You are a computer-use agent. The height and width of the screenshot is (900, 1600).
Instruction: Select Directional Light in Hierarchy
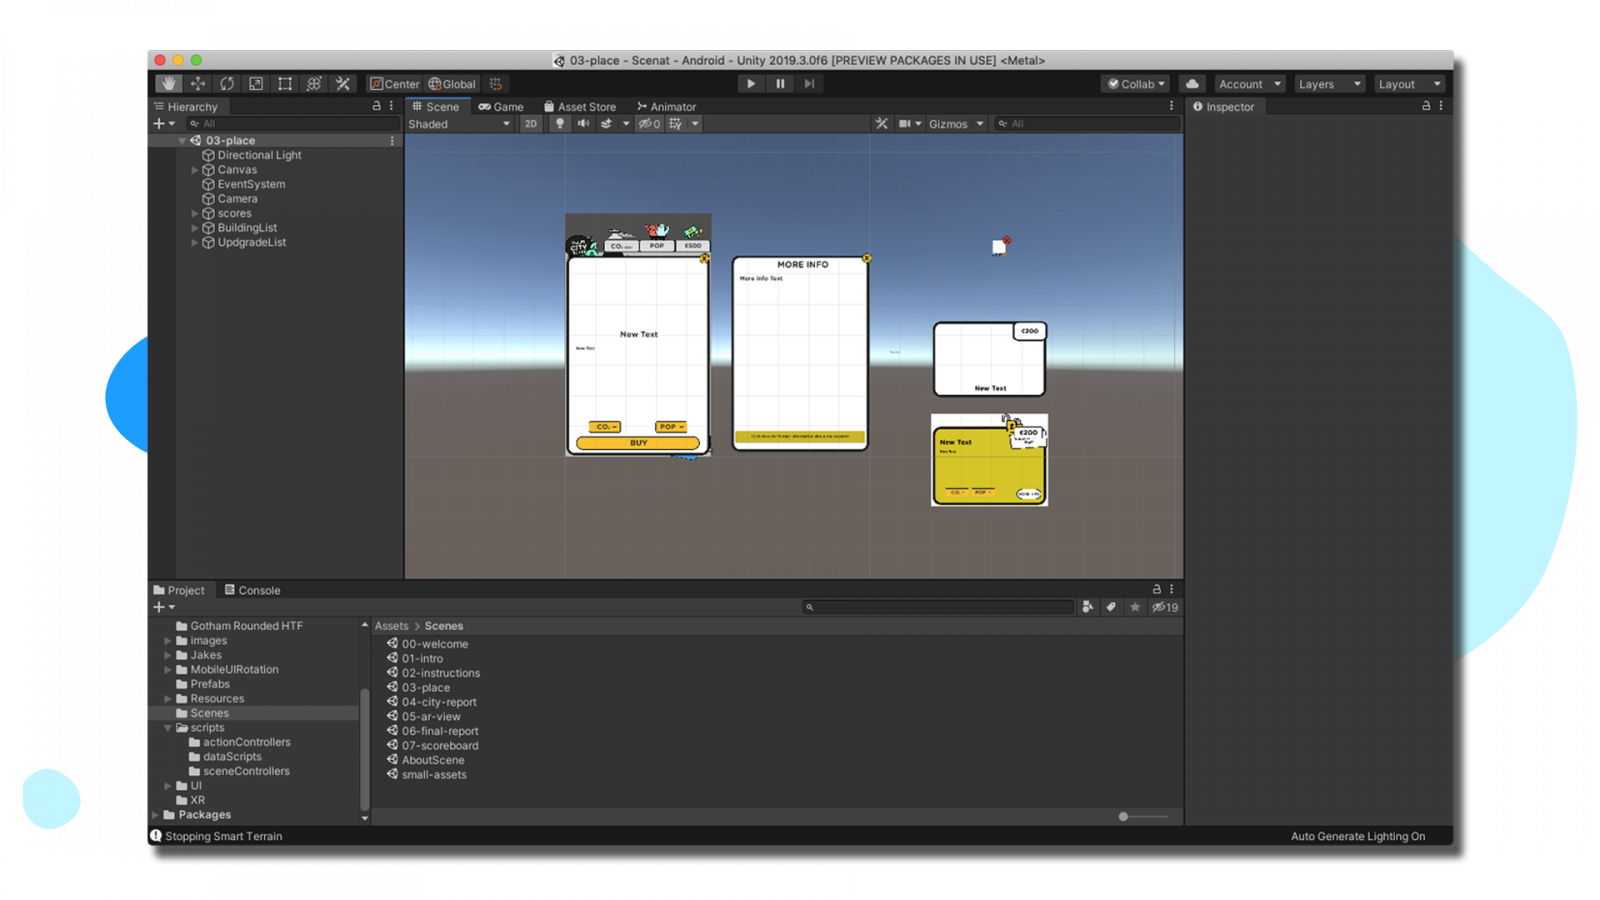(x=259, y=155)
